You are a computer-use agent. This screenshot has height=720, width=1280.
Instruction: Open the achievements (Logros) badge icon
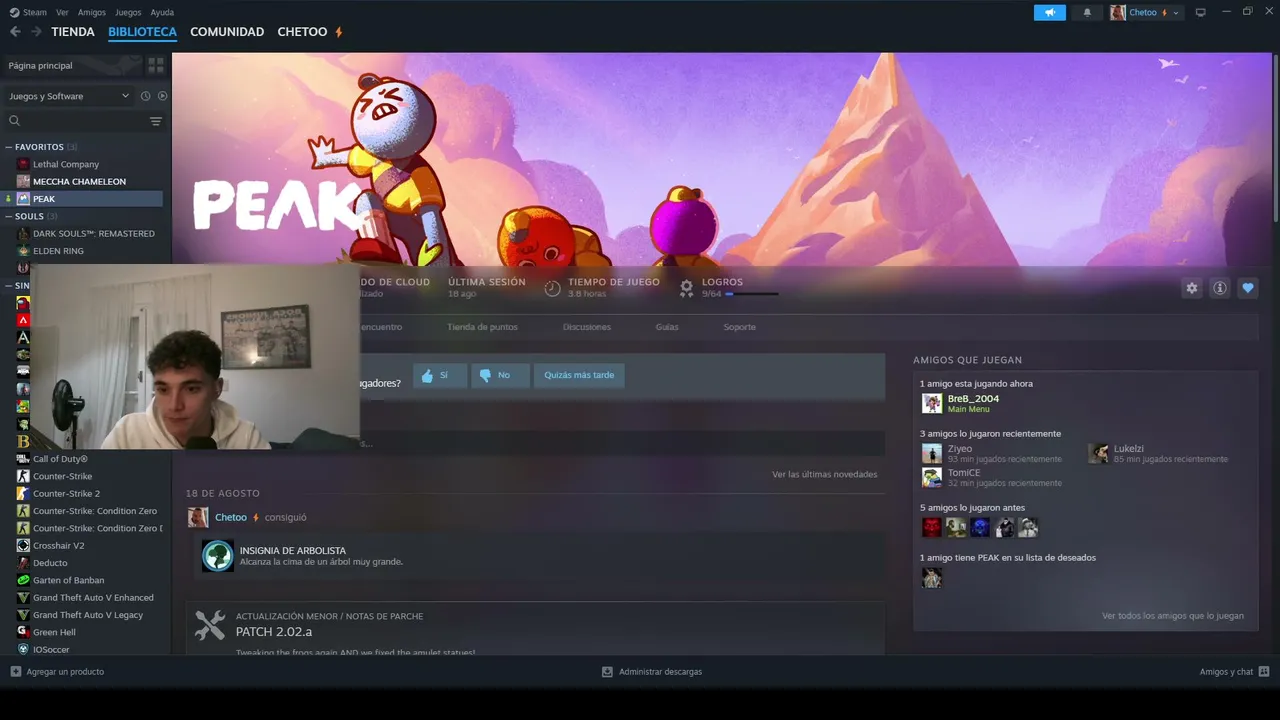(x=686, y=289)
